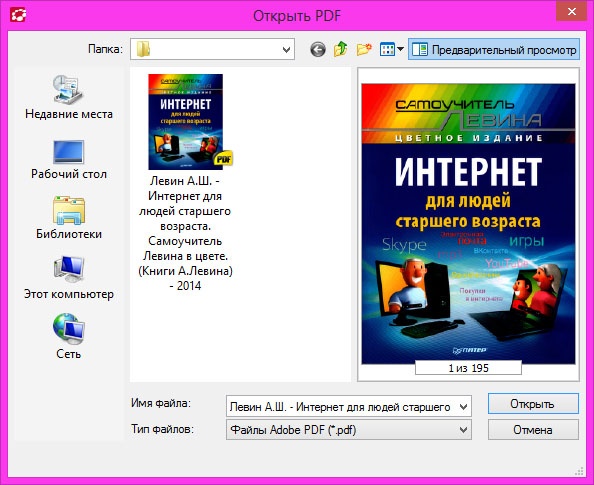Click the book cover preview image

click(468, 224)
